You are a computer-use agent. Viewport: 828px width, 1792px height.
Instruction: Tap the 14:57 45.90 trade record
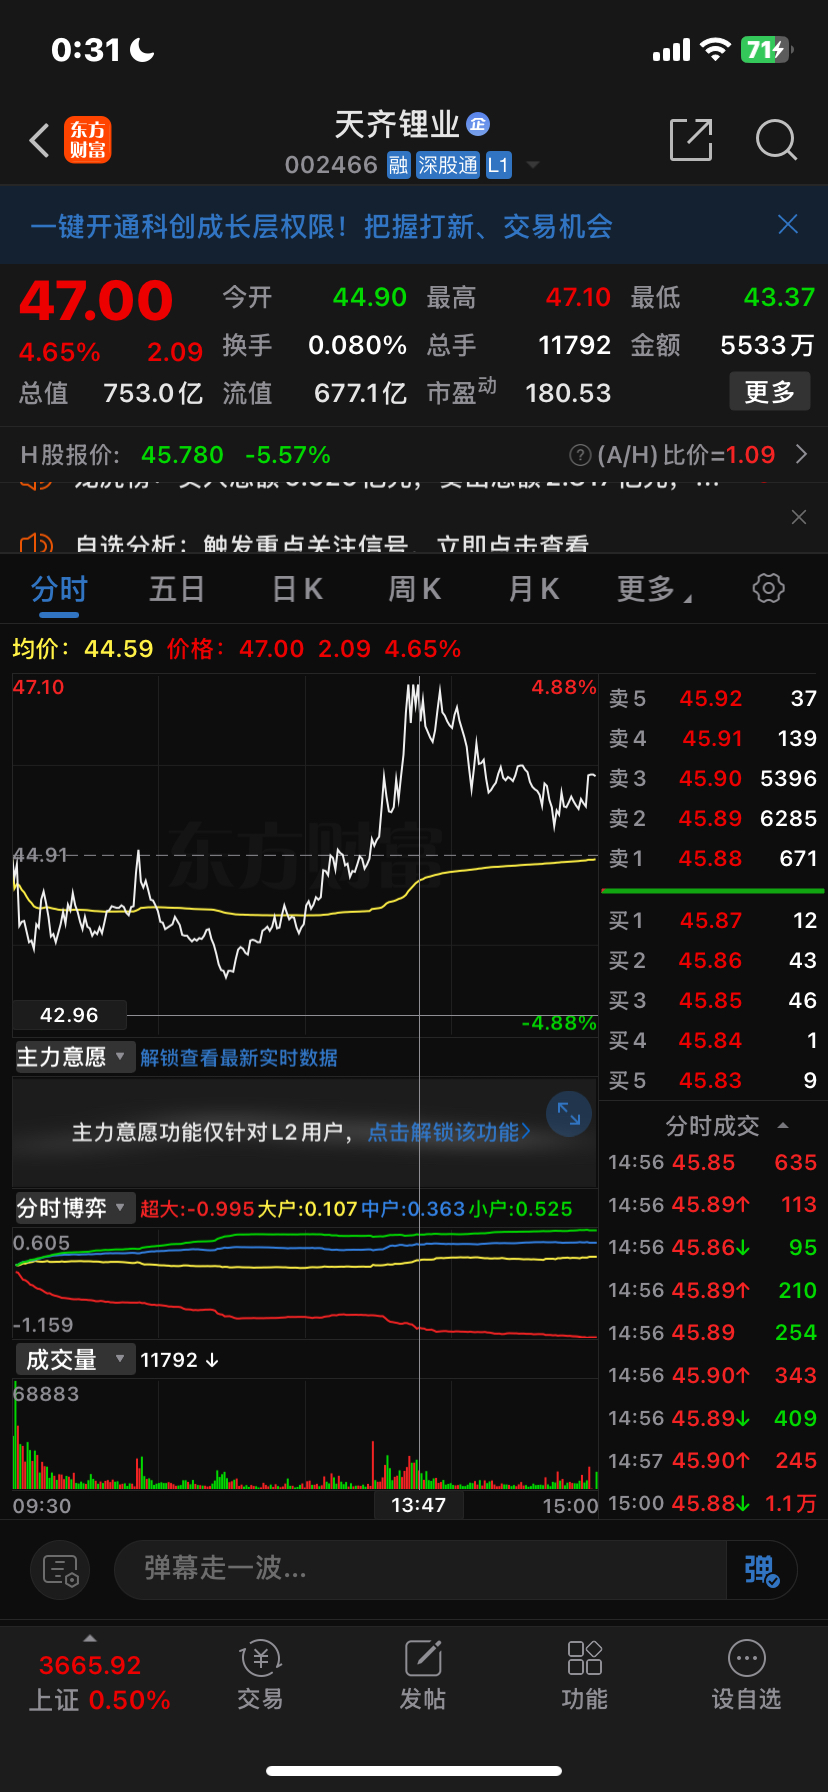pos(712,1461)
